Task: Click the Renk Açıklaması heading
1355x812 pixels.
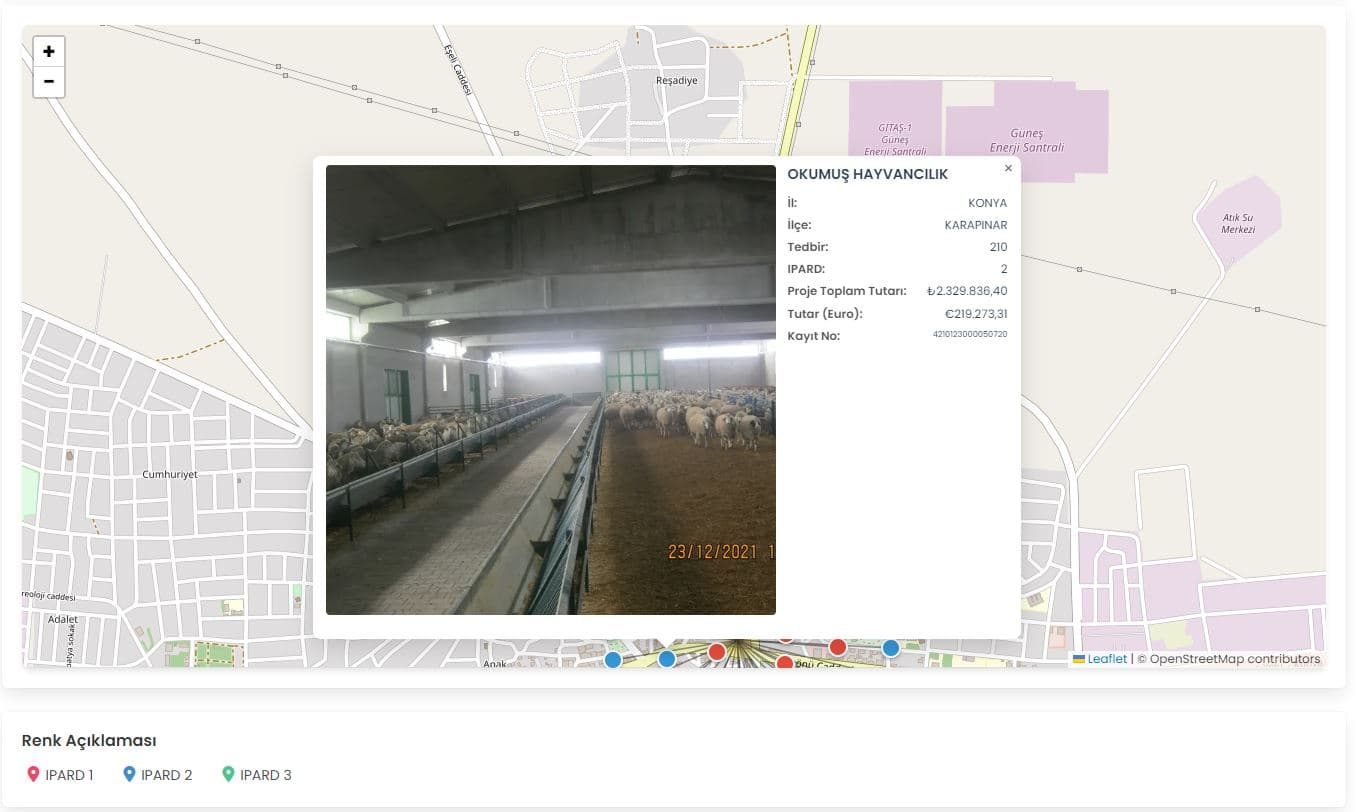Action: pyautogui.click(x=89, y=741)
